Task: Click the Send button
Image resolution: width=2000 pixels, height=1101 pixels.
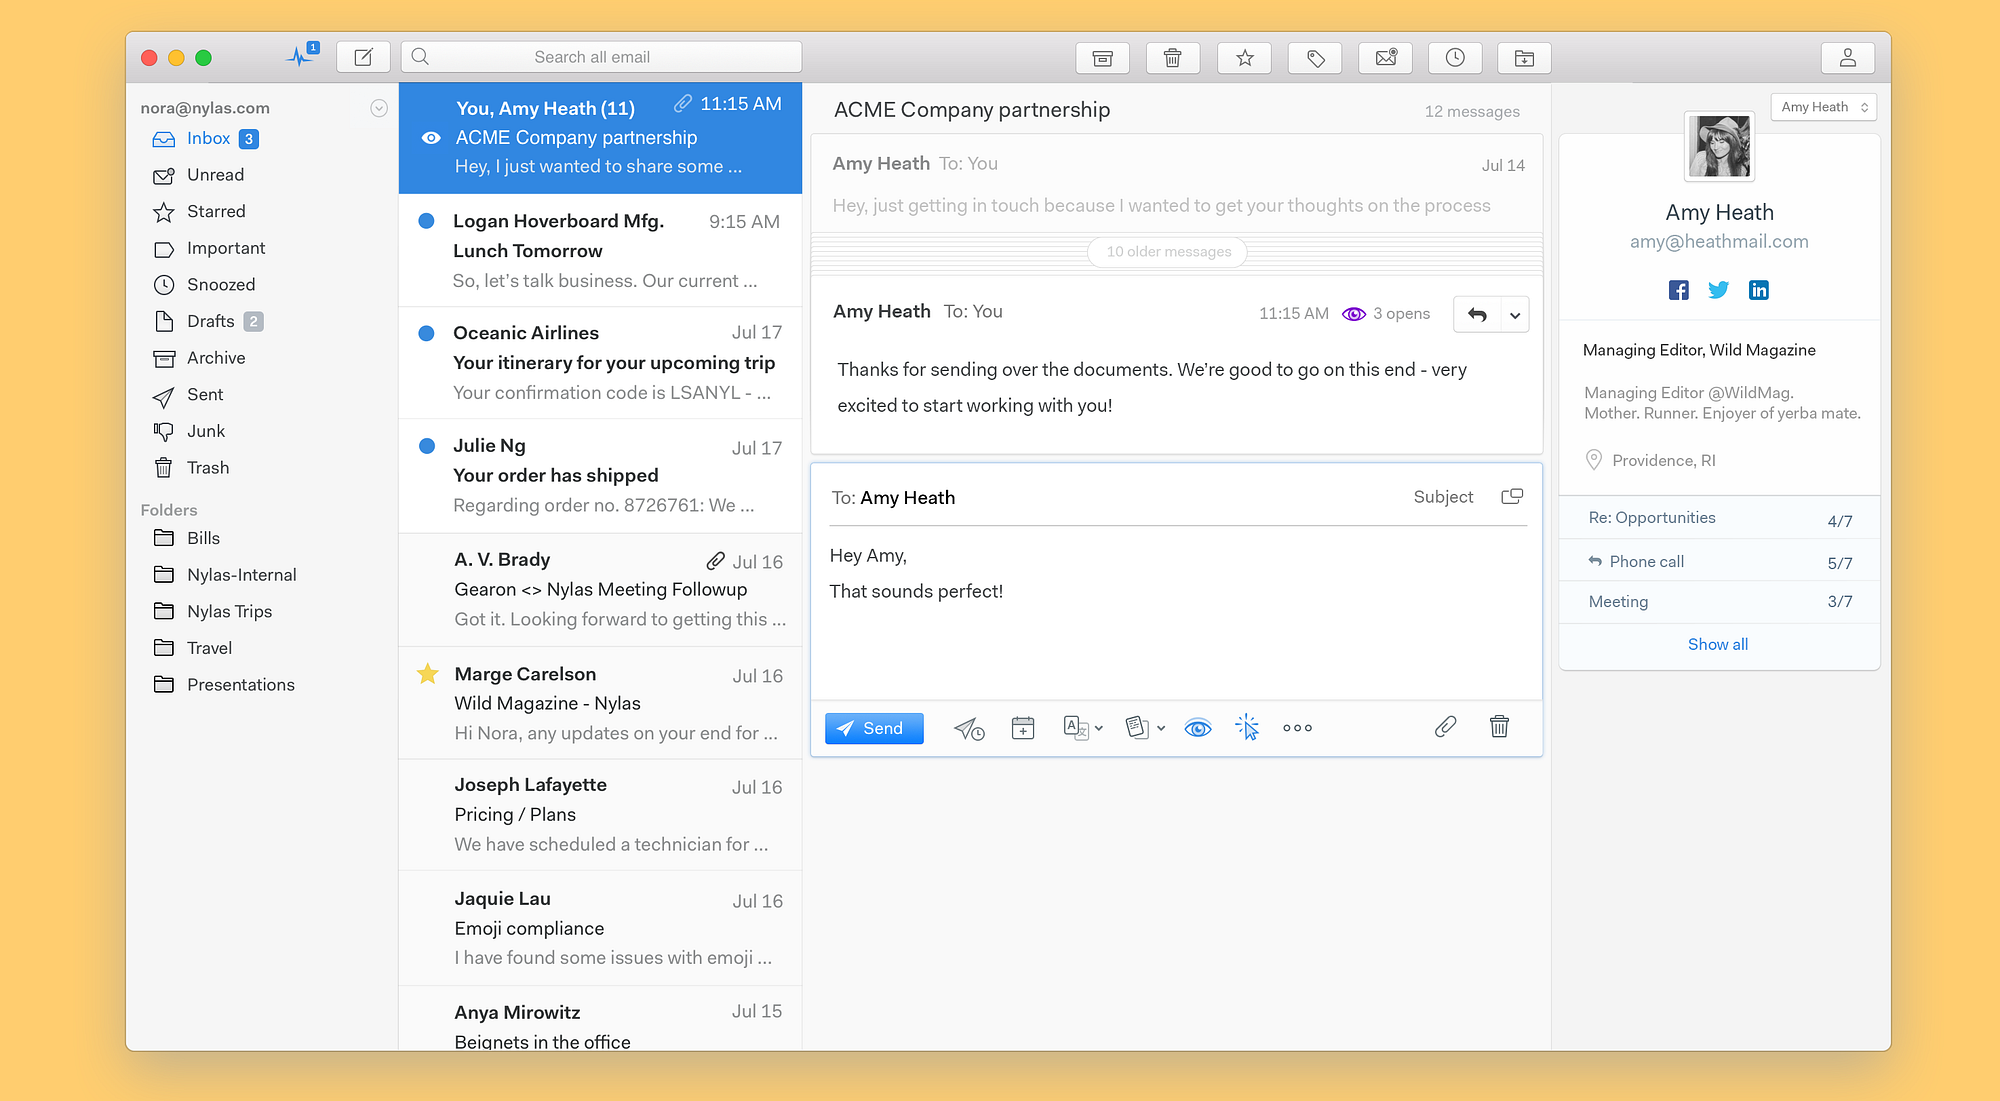Action: coord(873,728)
